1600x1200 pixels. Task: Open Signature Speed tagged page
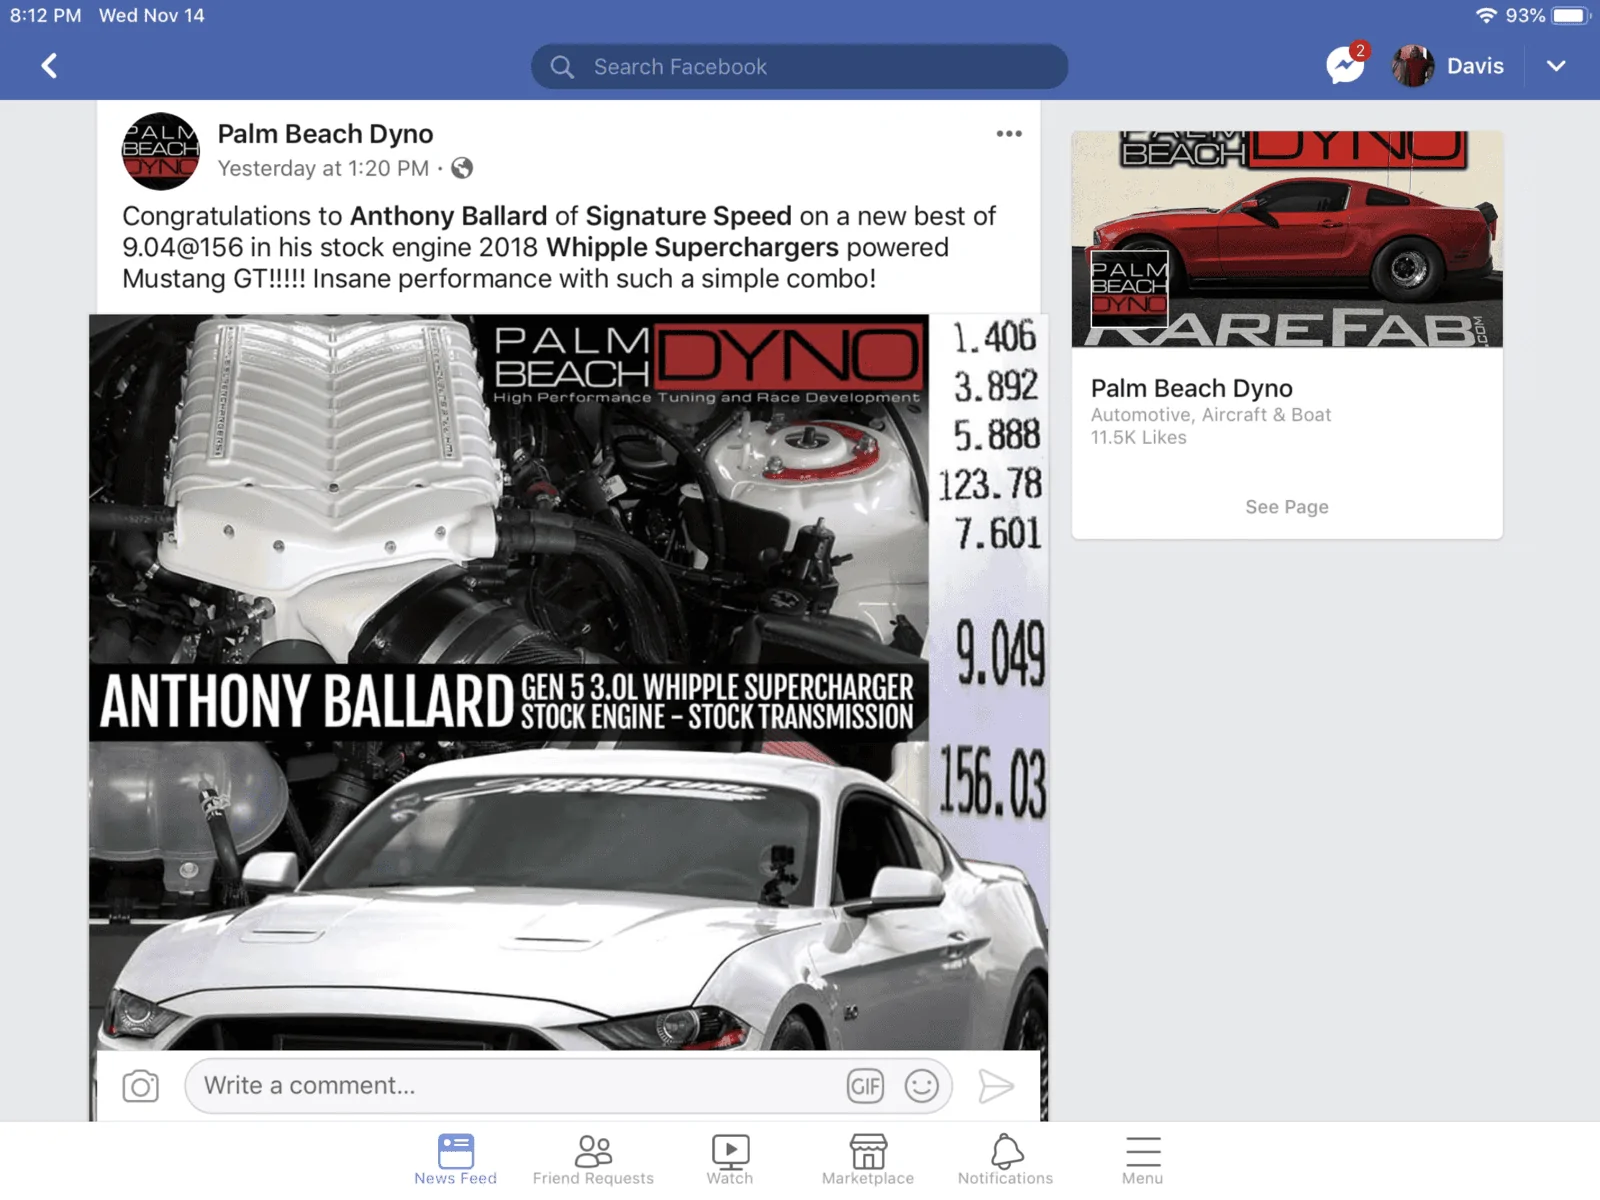click(x=688, y=216)
